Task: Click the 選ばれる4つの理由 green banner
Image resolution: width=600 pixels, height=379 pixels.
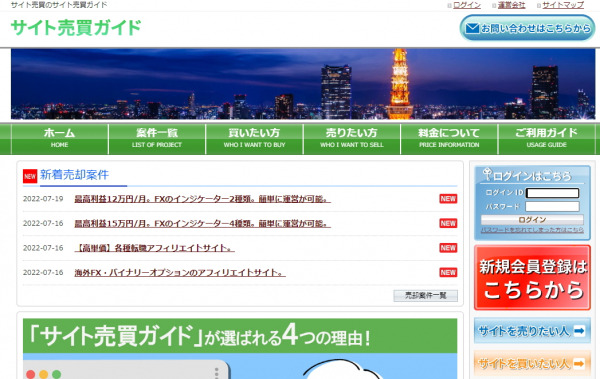Action: pos(240,336)
